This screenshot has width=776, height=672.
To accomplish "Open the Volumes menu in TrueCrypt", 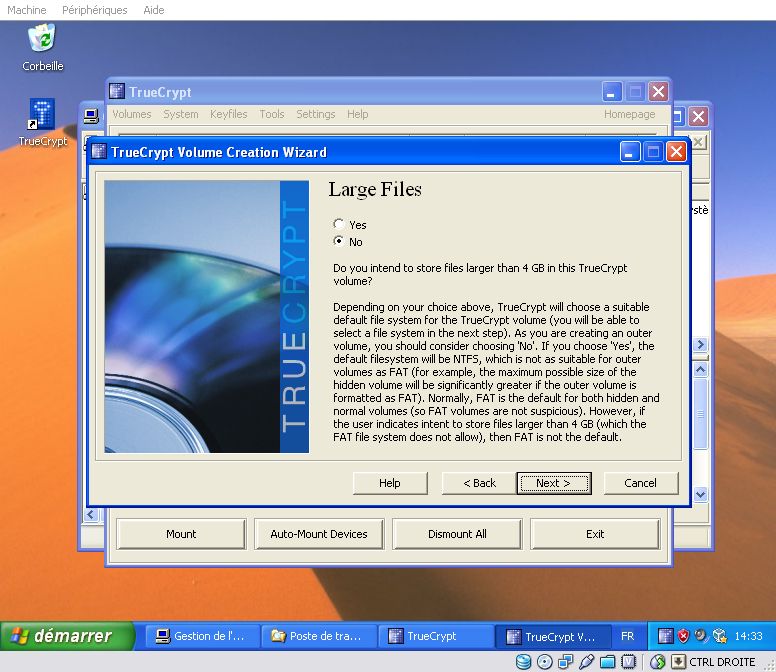I will (132, 114).
